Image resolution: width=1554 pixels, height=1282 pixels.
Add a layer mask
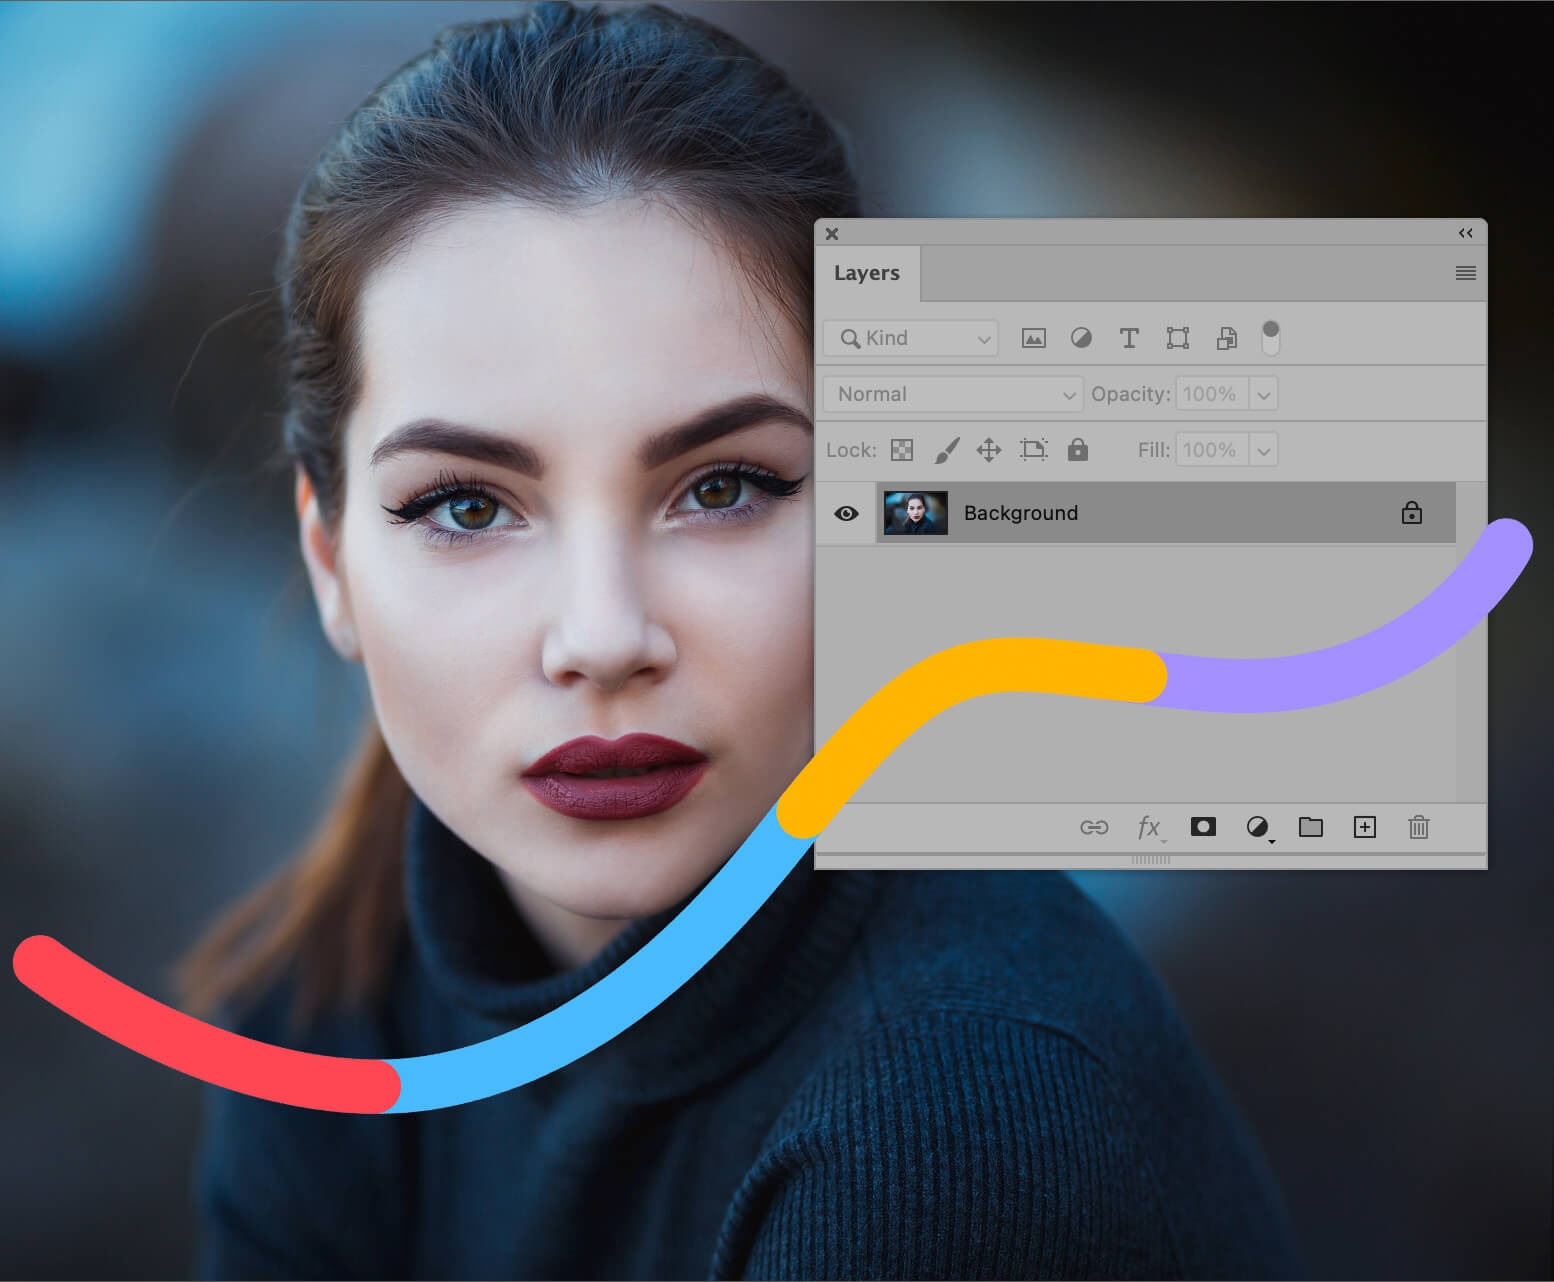pos(1203,827)
